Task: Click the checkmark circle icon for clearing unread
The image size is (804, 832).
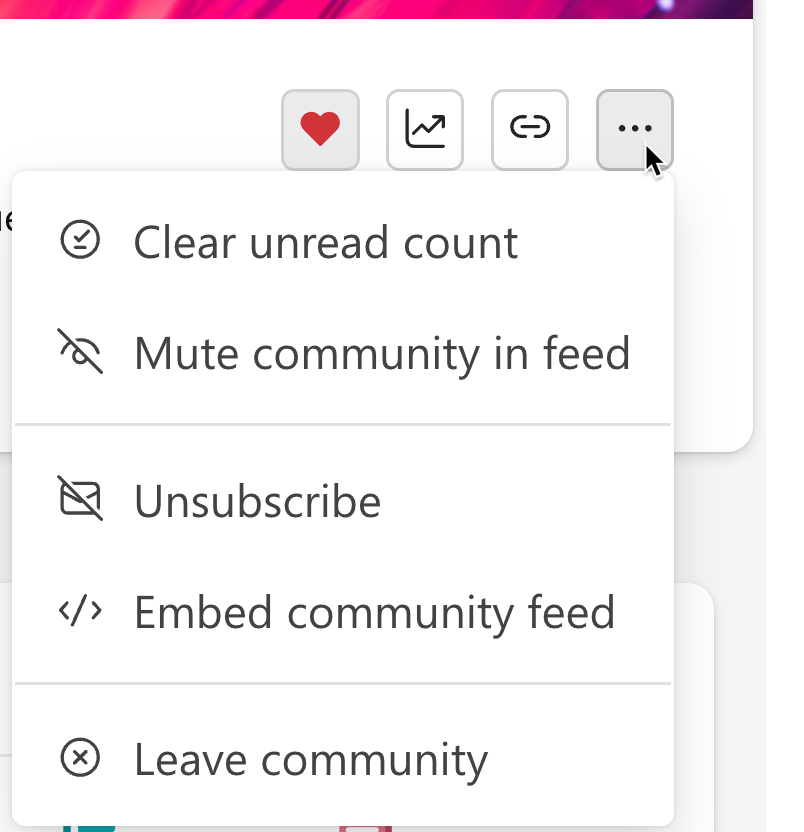Action: click(x=80, y=240)
